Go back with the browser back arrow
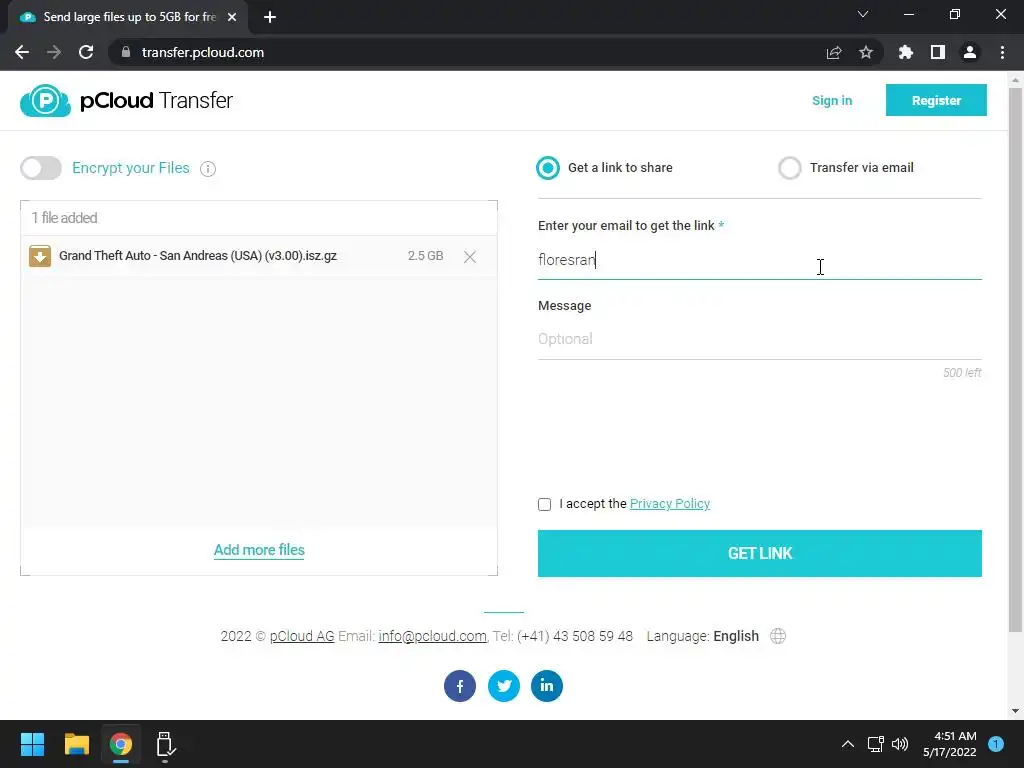1024x768 pixels. pyautogui.click(x=22, y=52)
